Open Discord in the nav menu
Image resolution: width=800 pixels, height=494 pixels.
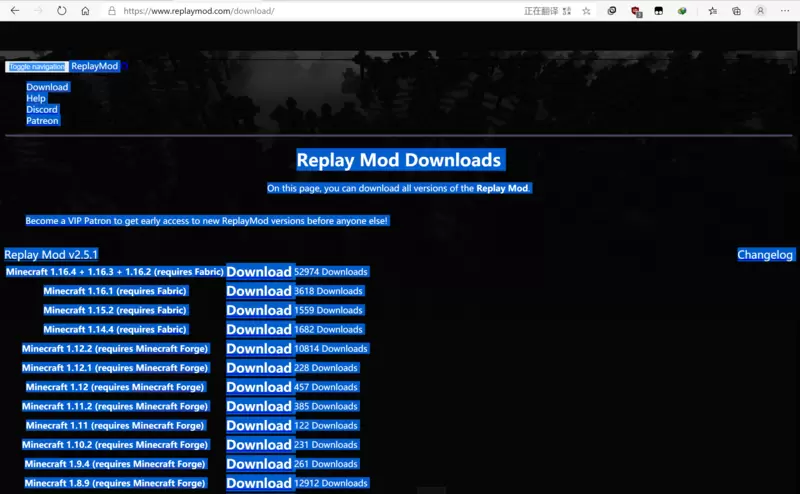pos(42,110)
